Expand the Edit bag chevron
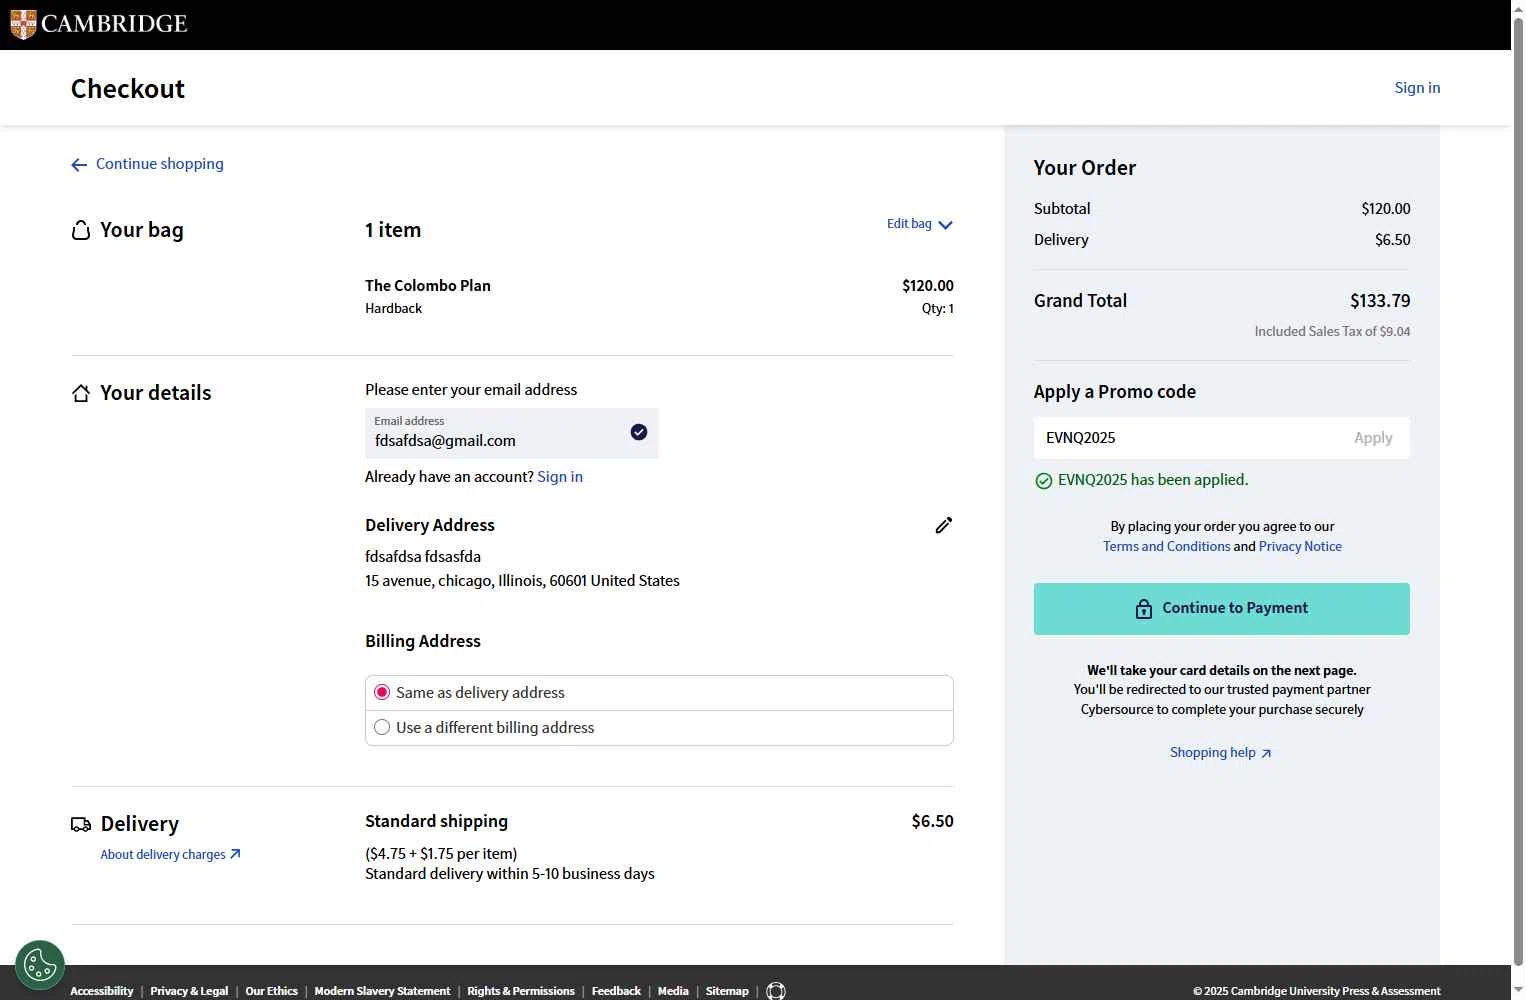 [945, 225]
